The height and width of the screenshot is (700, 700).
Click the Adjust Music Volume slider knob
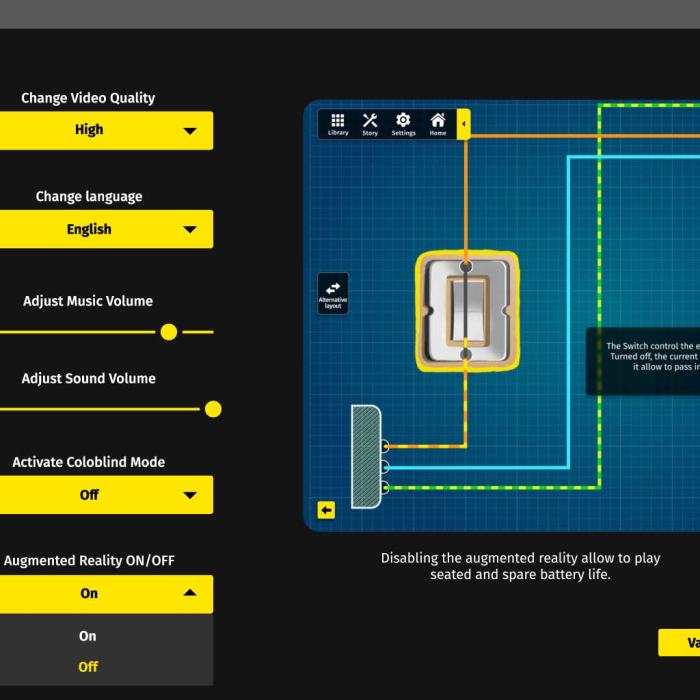coord(169,332)
